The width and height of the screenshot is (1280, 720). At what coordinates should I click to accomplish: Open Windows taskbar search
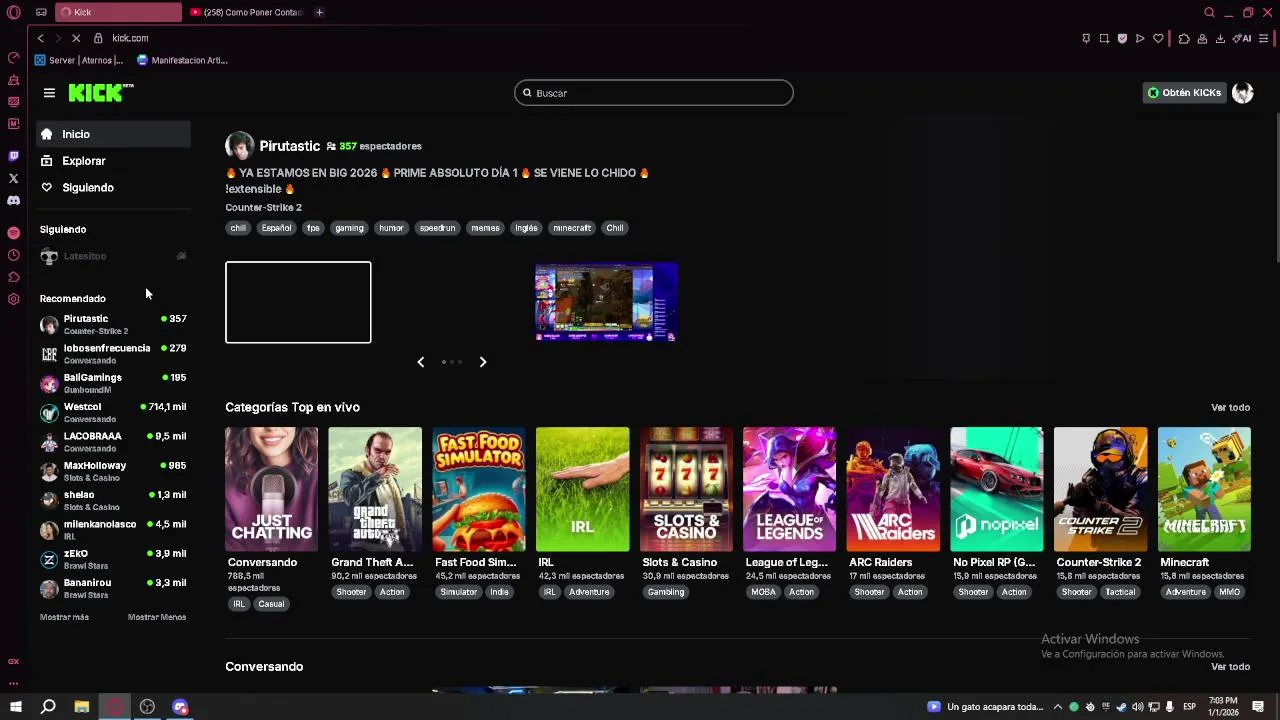coord(48,707)
